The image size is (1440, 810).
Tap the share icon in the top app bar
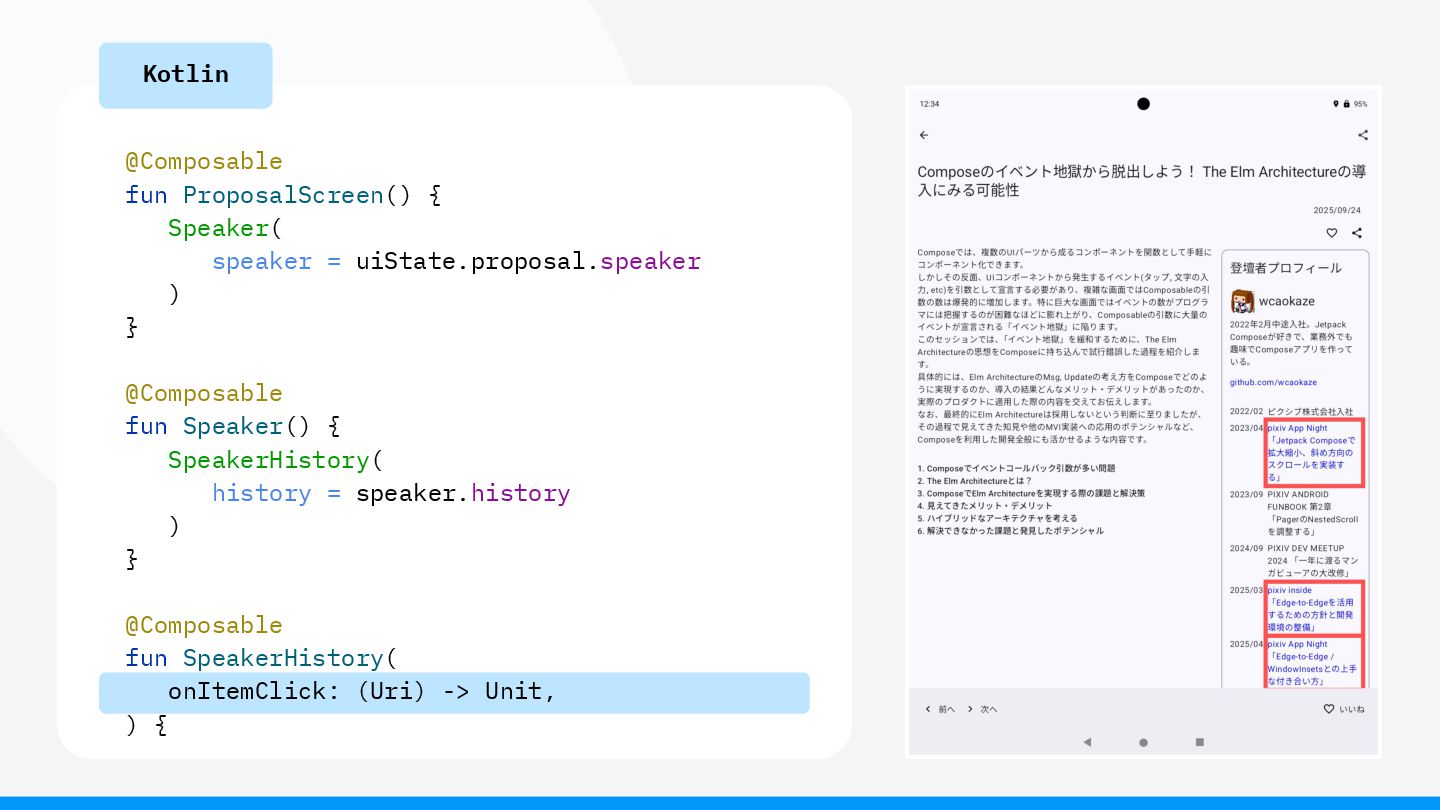1362,135
